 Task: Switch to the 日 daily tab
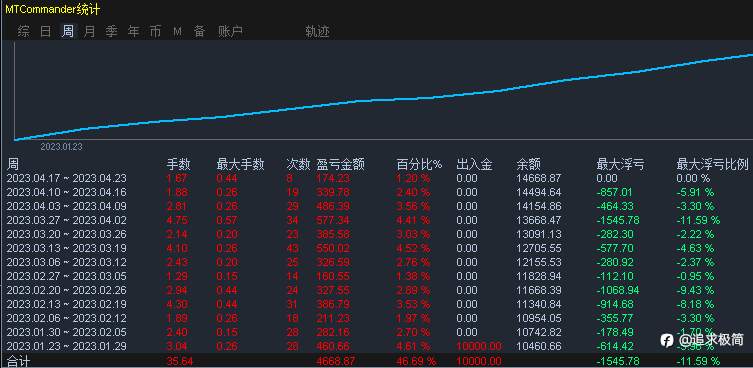[x=46, y=32]
